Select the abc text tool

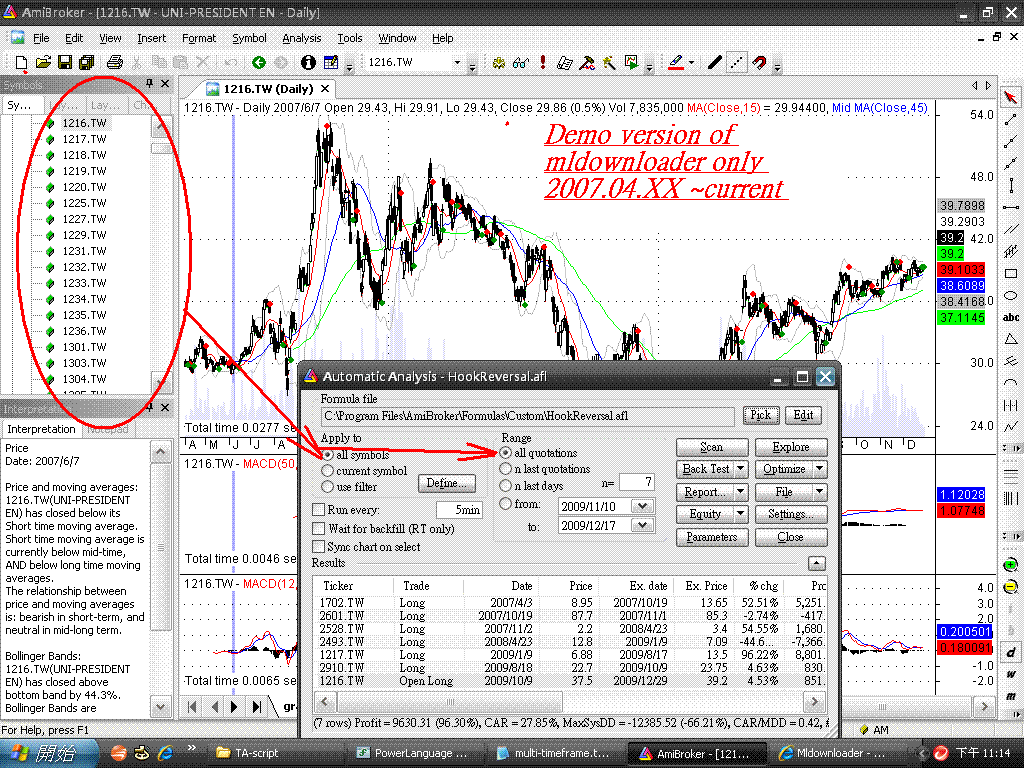click(1010, 317)
